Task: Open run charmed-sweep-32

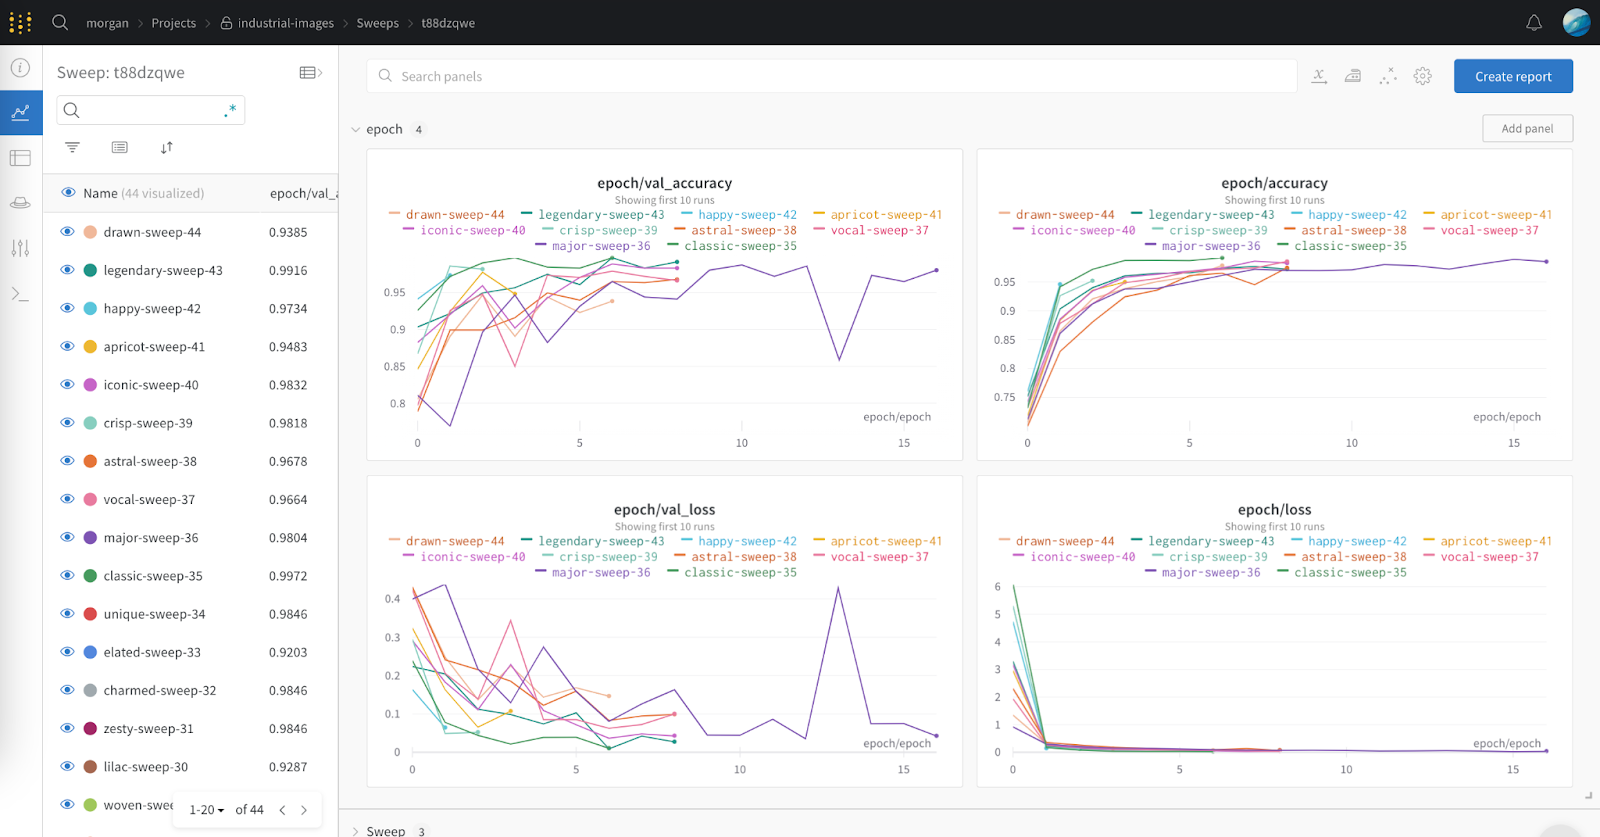Action: coord(160,691)
